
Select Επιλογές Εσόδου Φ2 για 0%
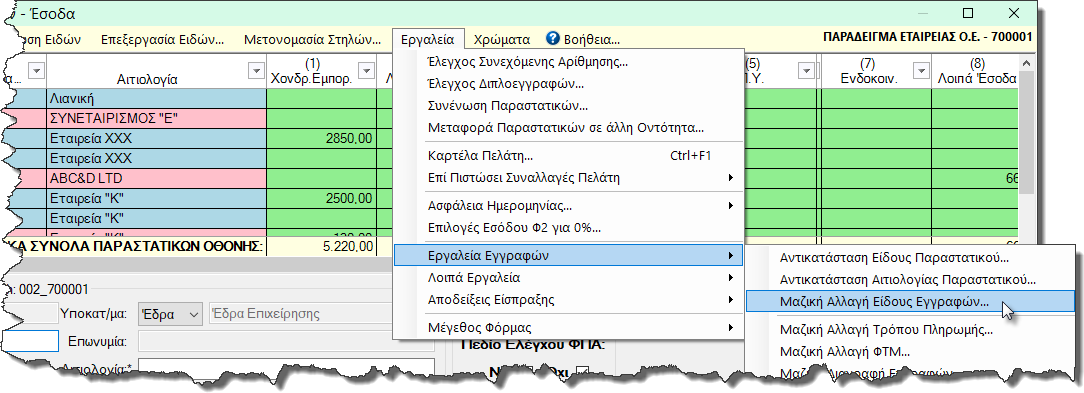[569, 227]
